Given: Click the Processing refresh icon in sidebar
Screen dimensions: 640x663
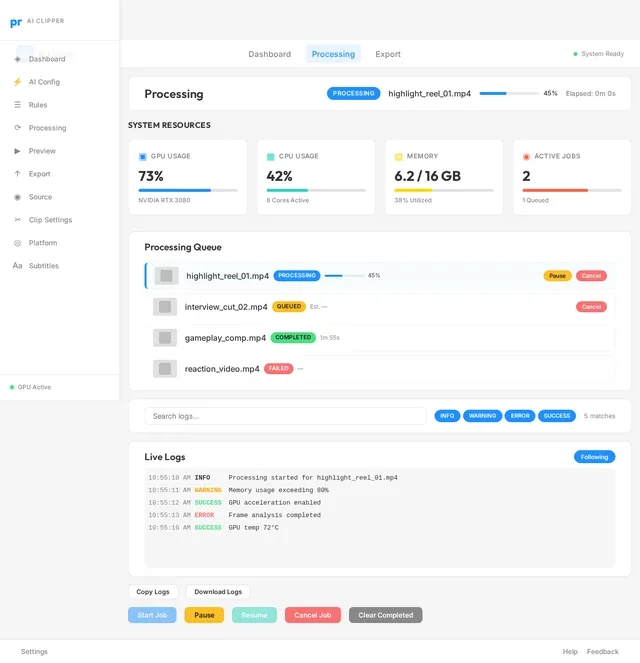Looking at the screenshot, I should tap(17, 128).
